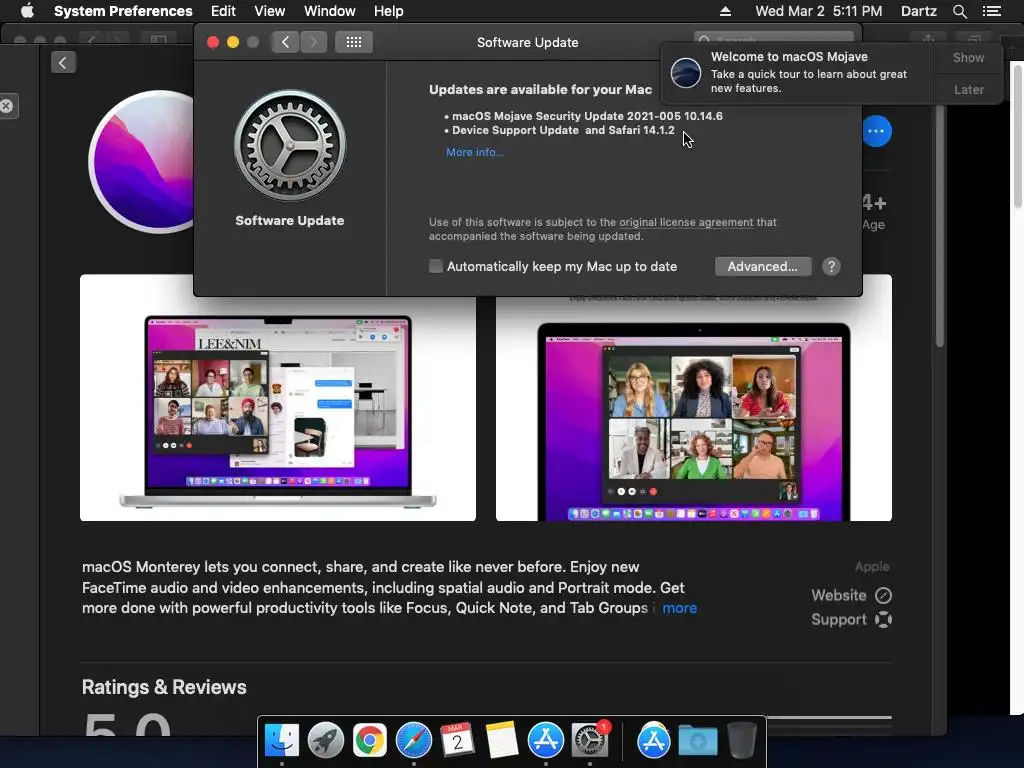
Task: Click the macOS Monterey app icon
Action: click(x=142, y=161)
